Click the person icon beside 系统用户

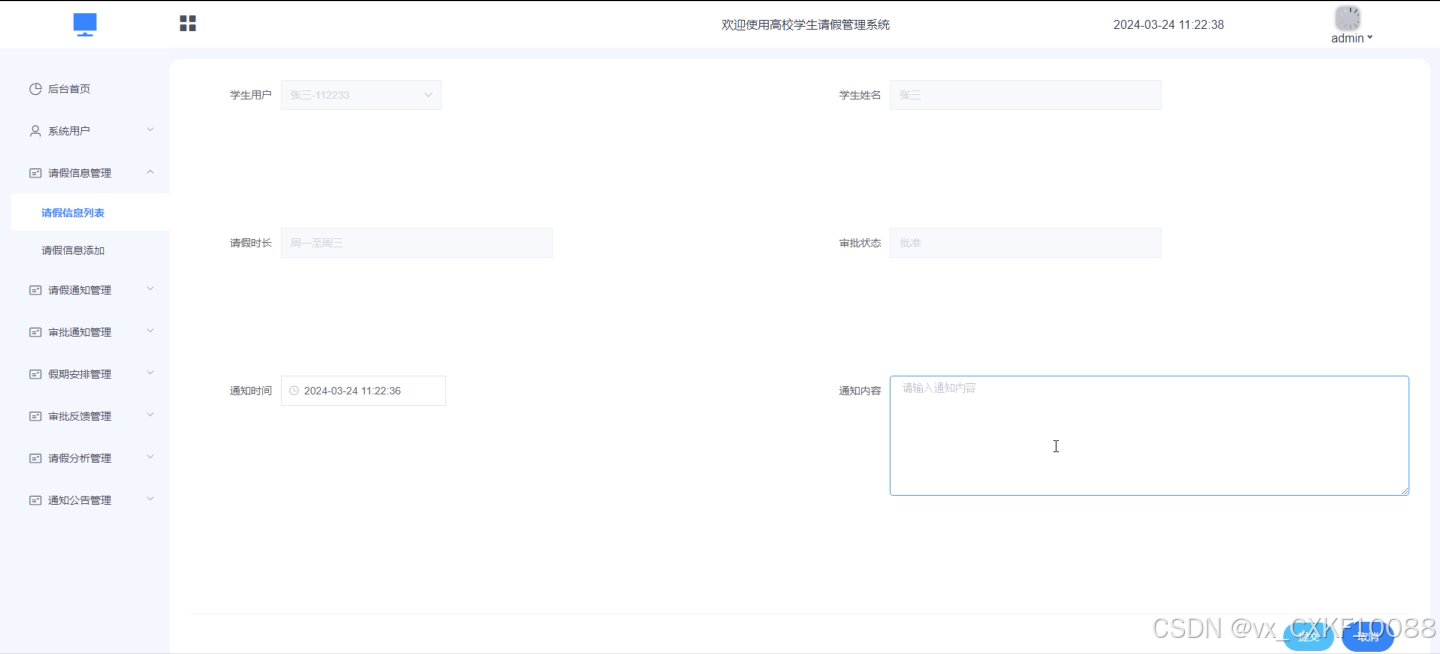pos(36,131)
